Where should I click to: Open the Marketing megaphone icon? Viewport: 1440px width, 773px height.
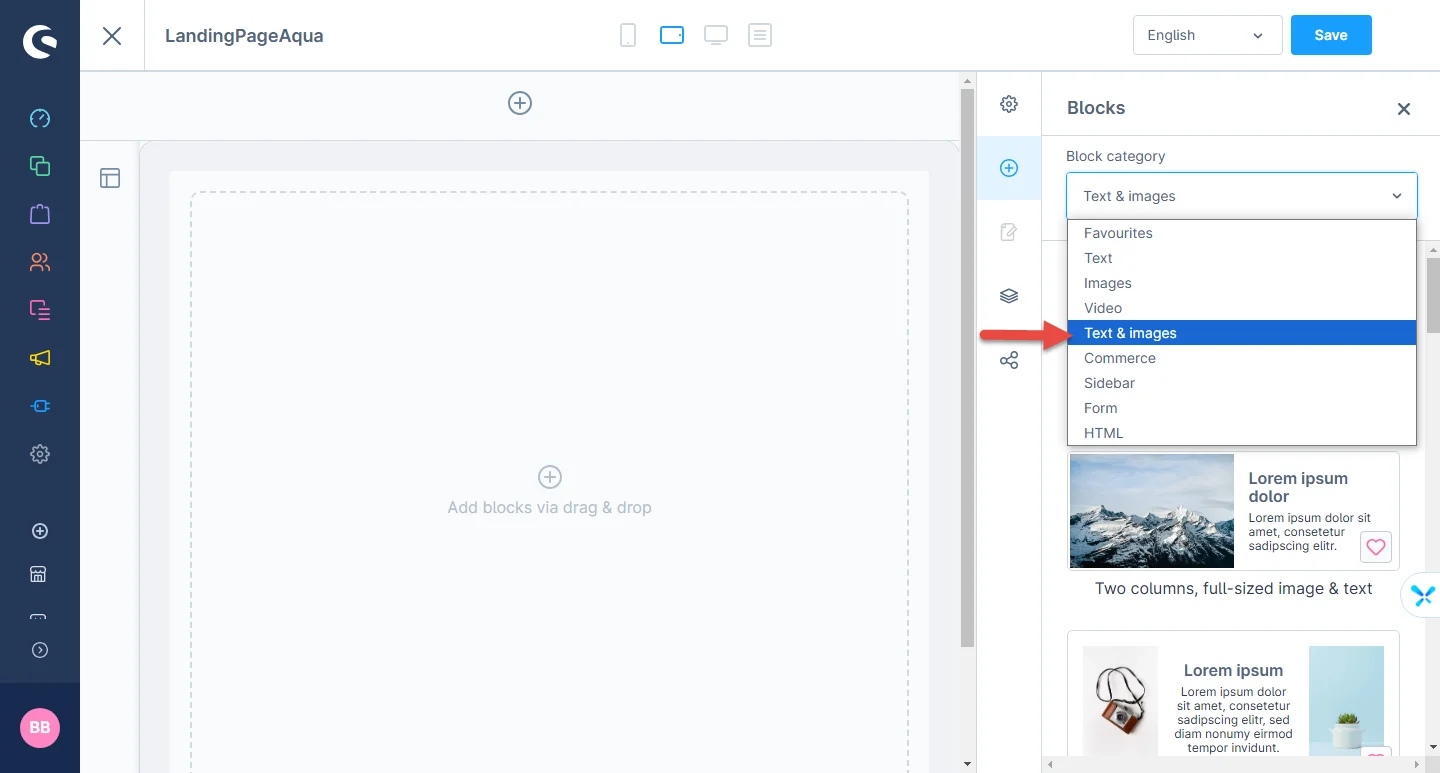40,358
